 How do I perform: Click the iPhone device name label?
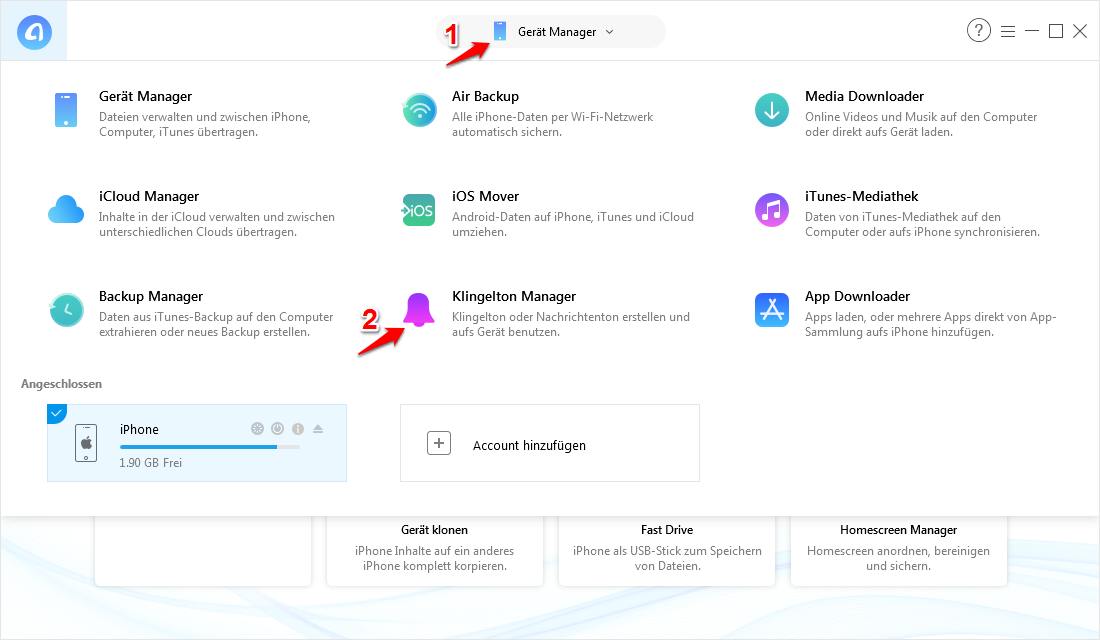click(139, 429)
